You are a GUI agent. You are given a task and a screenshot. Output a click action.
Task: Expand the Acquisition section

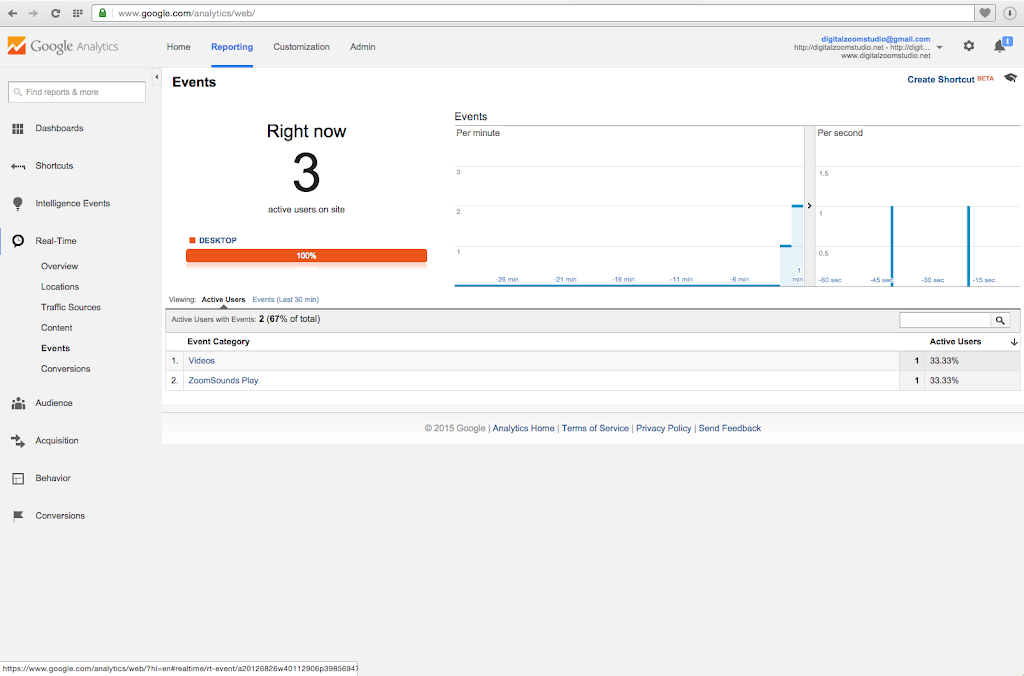tap(57, 441)
